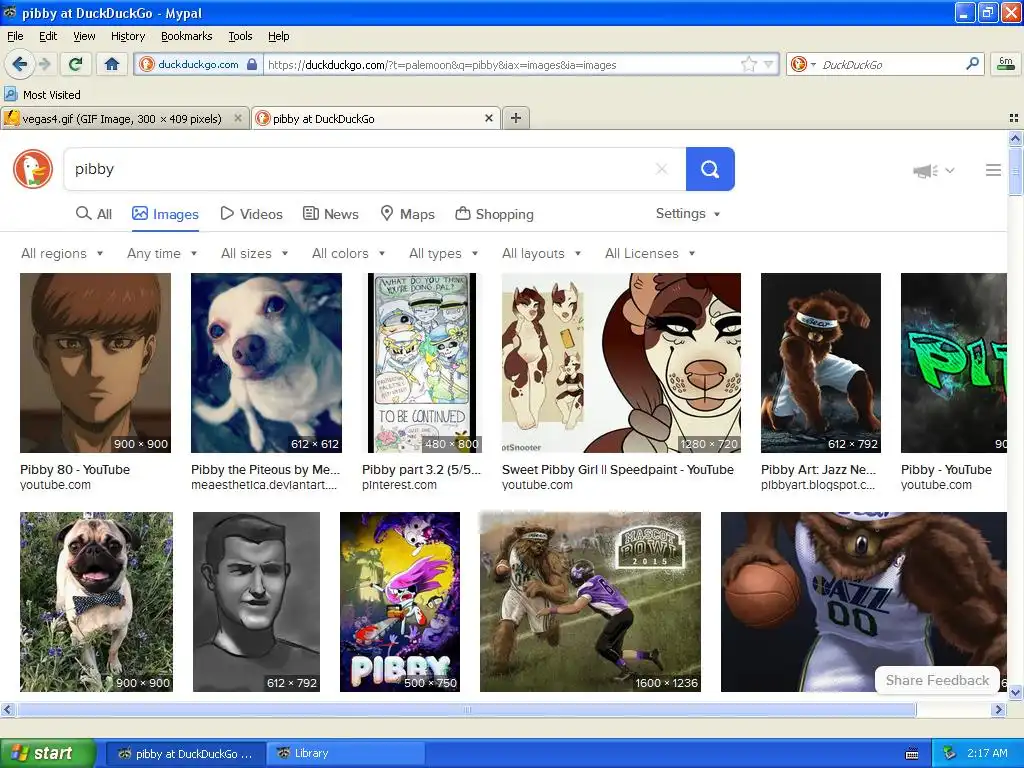Viewport: 1024px width, 768px height.
Task: Switch to the vegas4.gif tab
Action: click(121, 119)
